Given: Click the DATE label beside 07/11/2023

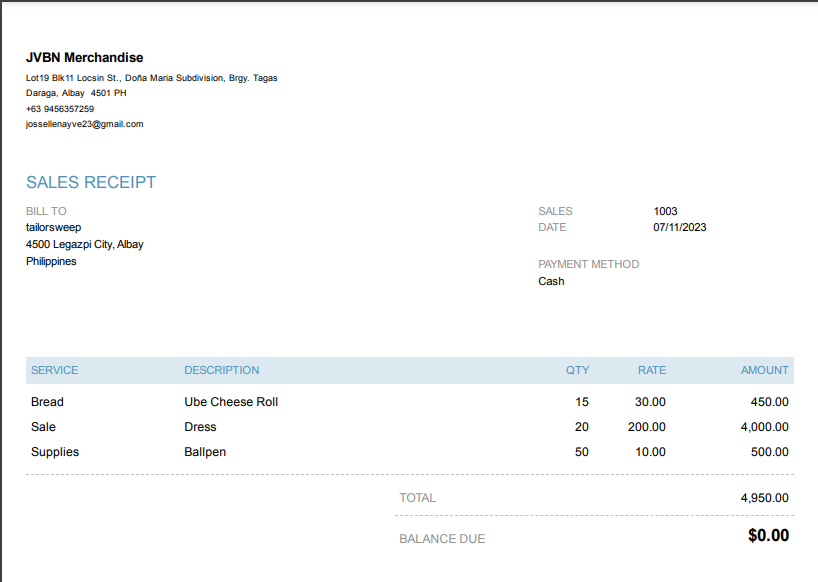Looking at the screenshot, I should coord(552,227).
